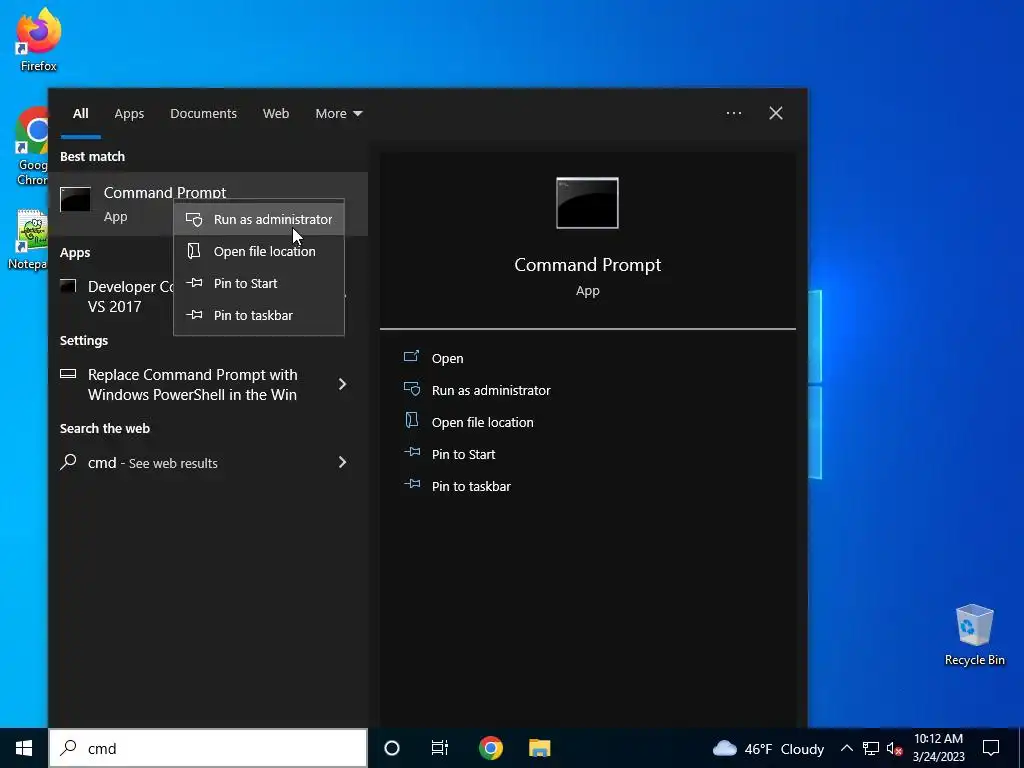The height and width of the screenshot is (768, 1024).
Task: Click the pin icon beside details Pin to Start
Action: point(412,452)
